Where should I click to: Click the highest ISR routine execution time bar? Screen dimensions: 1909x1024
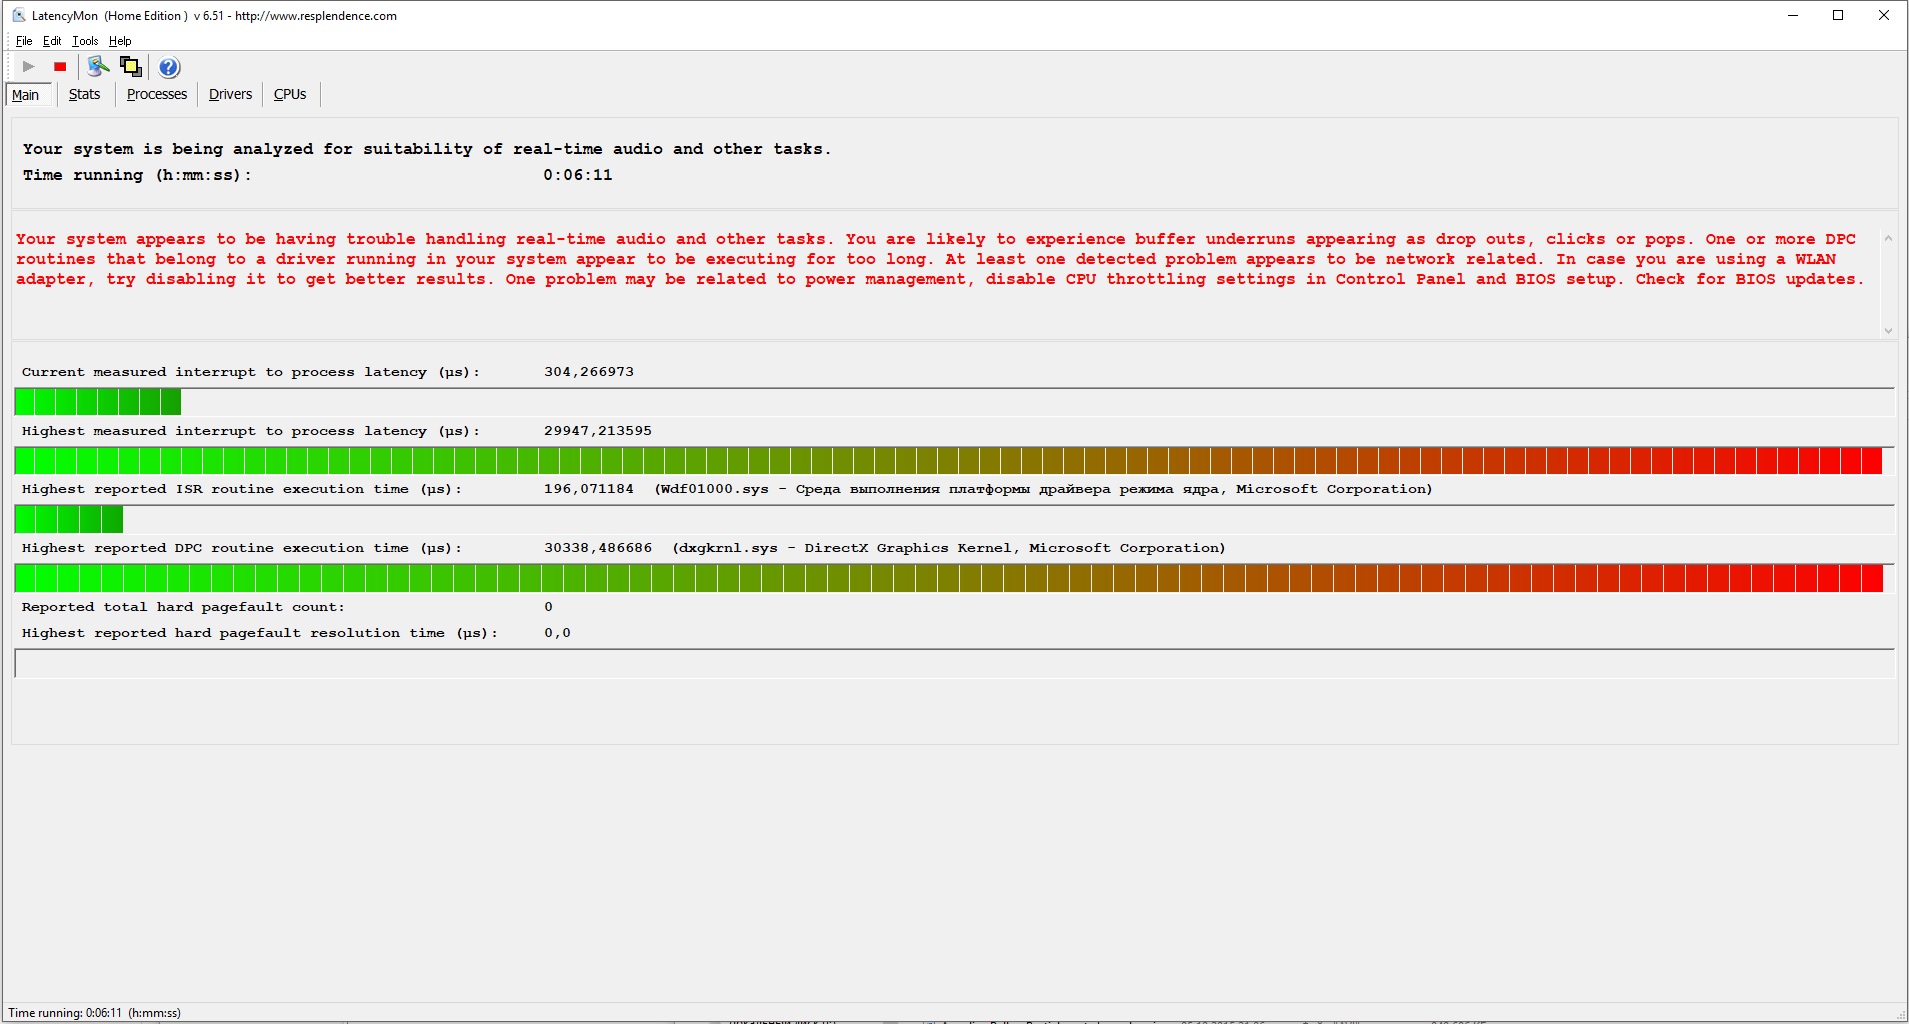click(x=954, y=519)
